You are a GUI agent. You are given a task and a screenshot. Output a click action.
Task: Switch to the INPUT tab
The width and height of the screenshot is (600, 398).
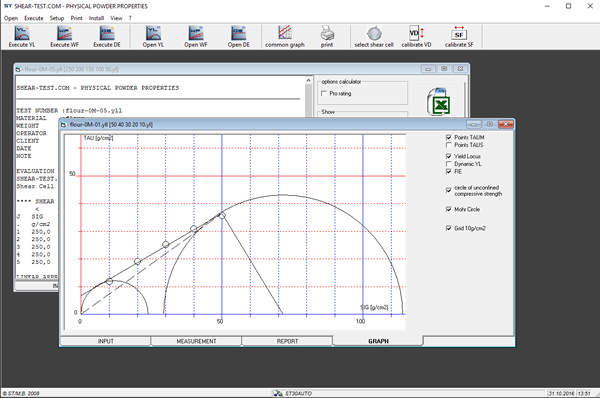pos(106,341)
